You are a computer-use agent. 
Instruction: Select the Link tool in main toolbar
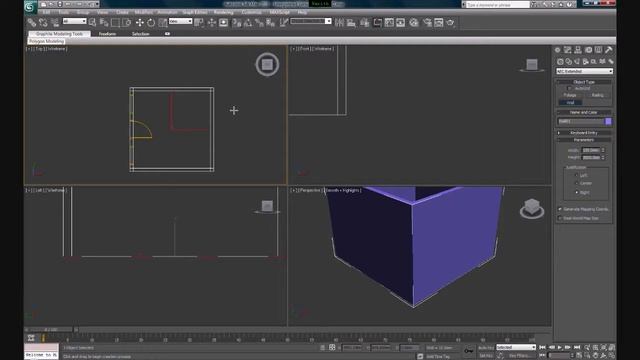(32, 22)
